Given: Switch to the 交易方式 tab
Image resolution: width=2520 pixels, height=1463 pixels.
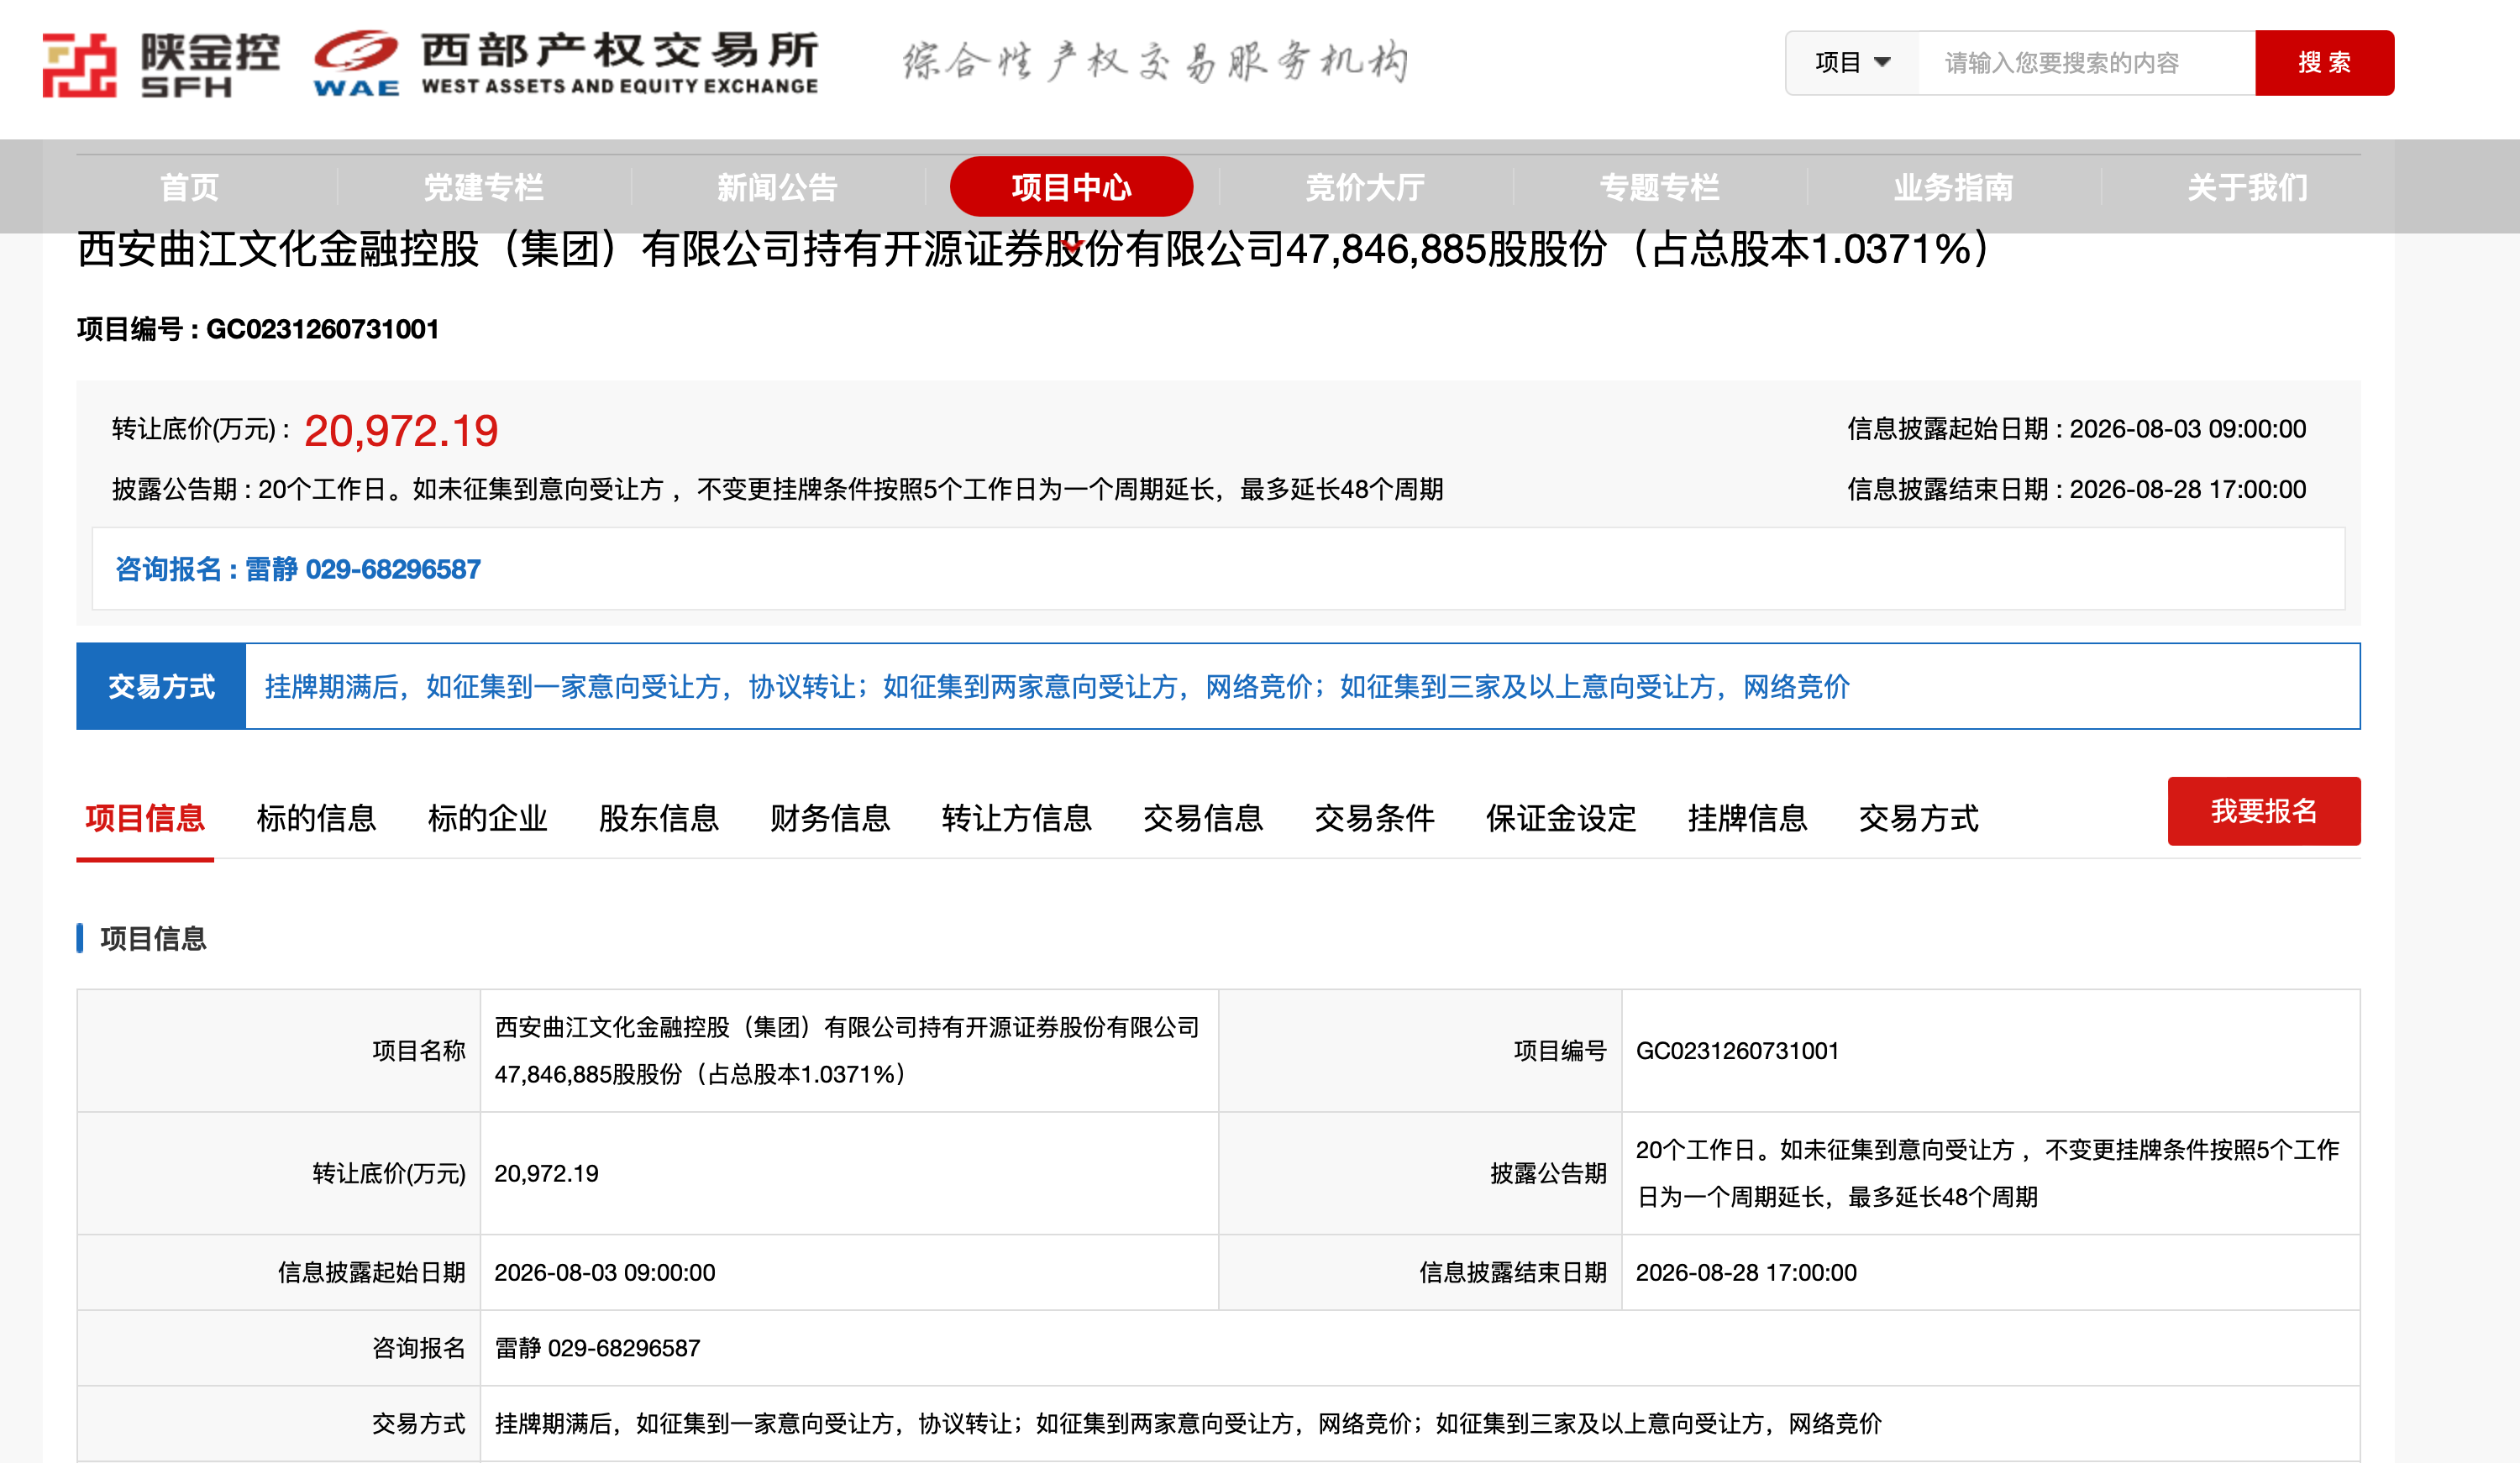Looking at the screenshot, I should click(x=1918, y=818).
